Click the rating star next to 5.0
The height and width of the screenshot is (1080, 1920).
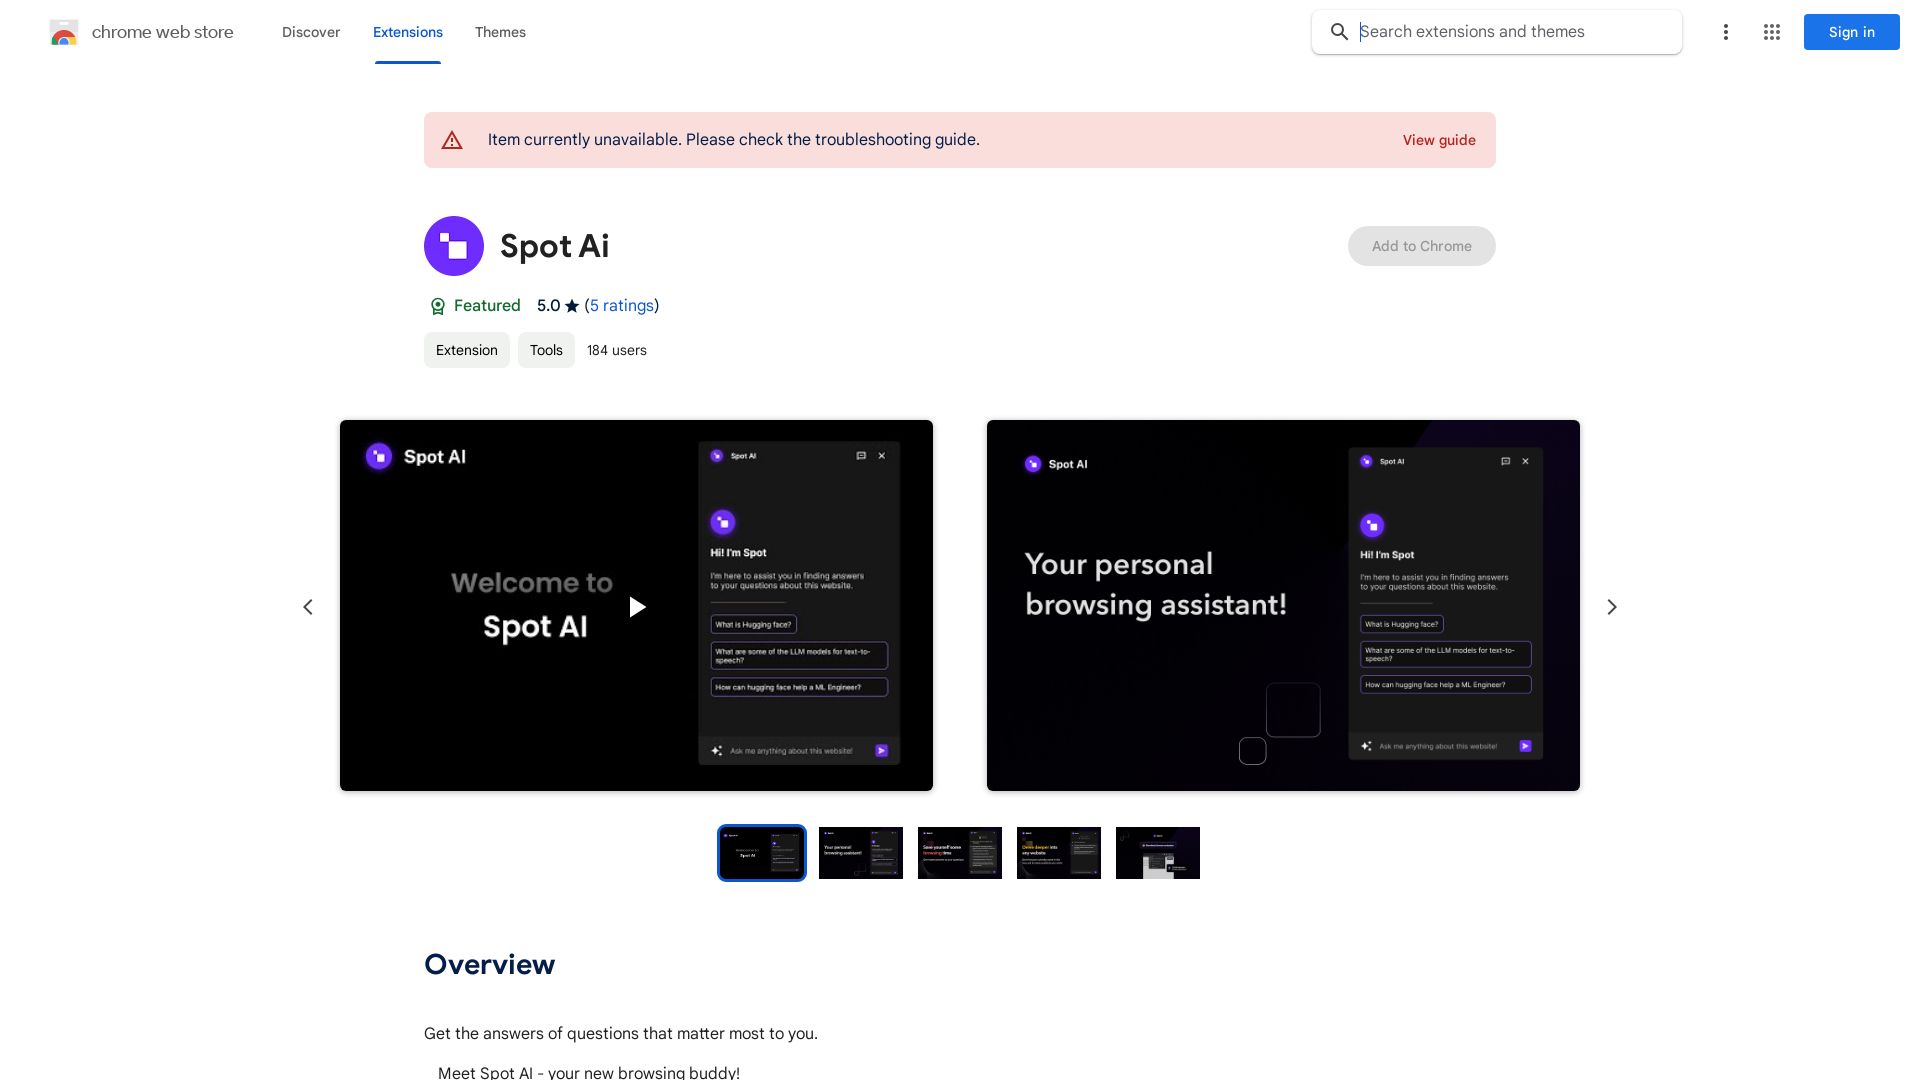(572, 306)
